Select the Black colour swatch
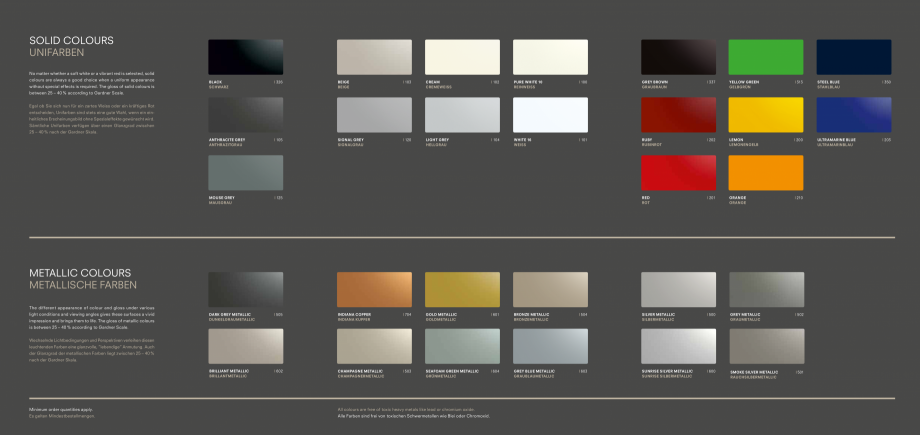The width and height of the screenshot is (920, 435). pyautogui.click(x=245, y=57)
